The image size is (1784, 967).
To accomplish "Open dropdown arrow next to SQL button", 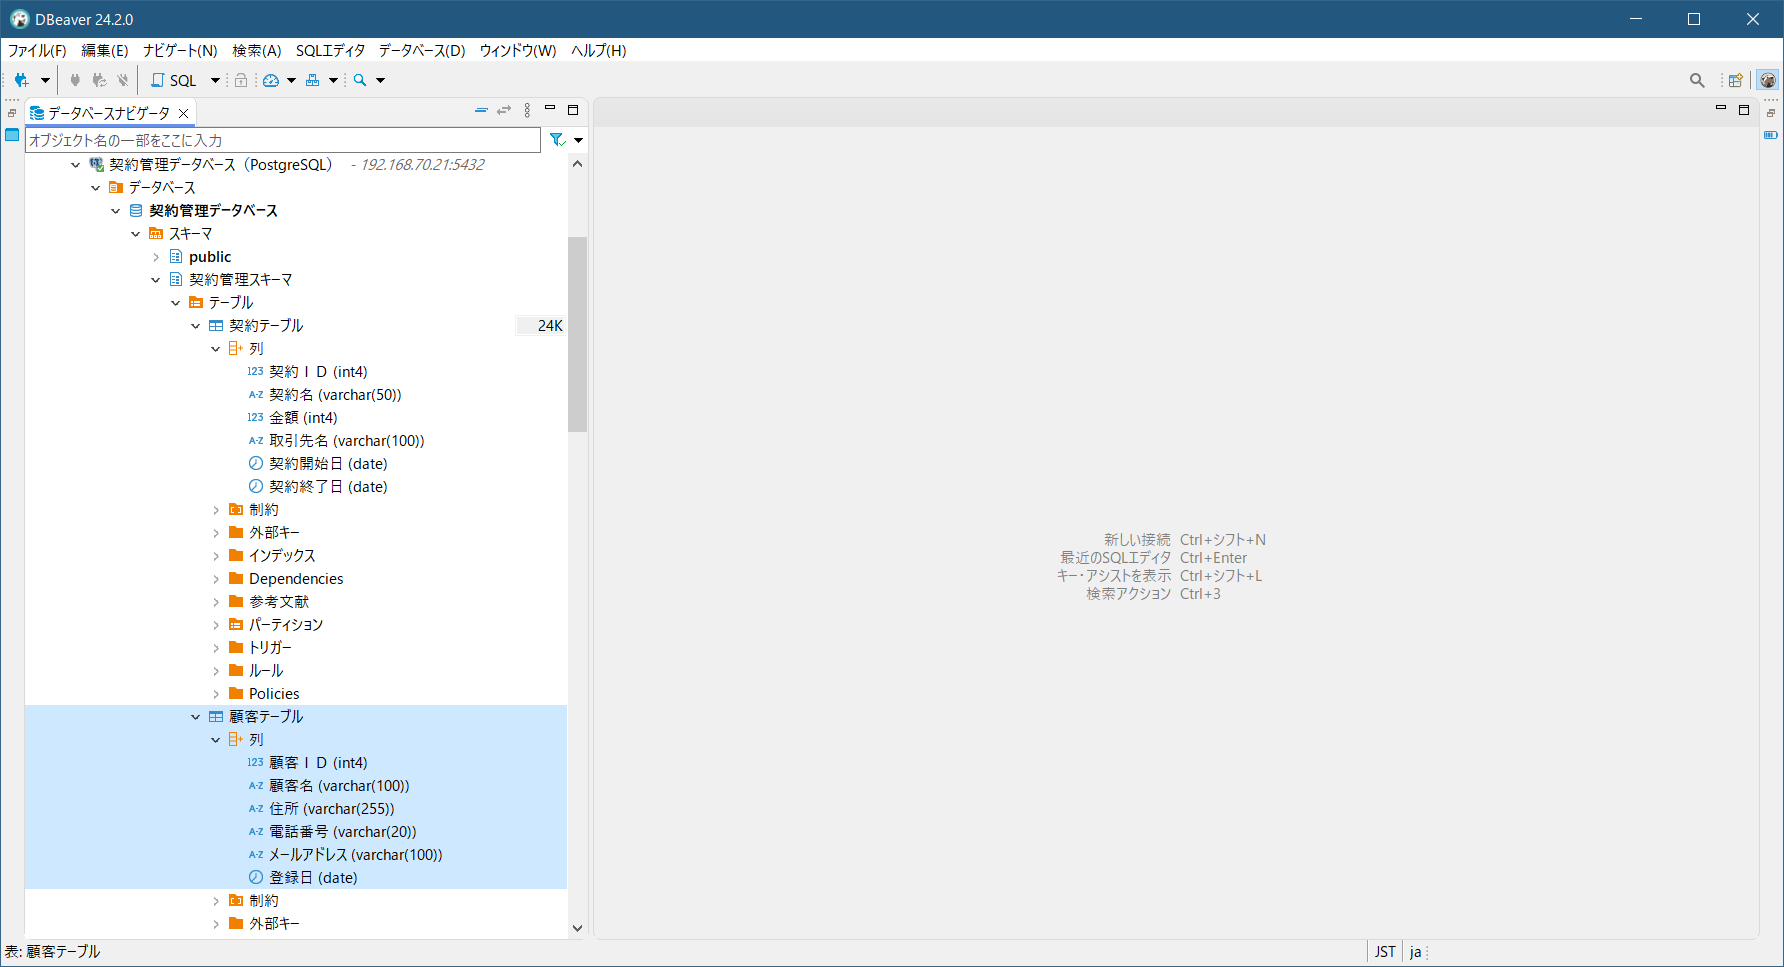I will 215,80.
